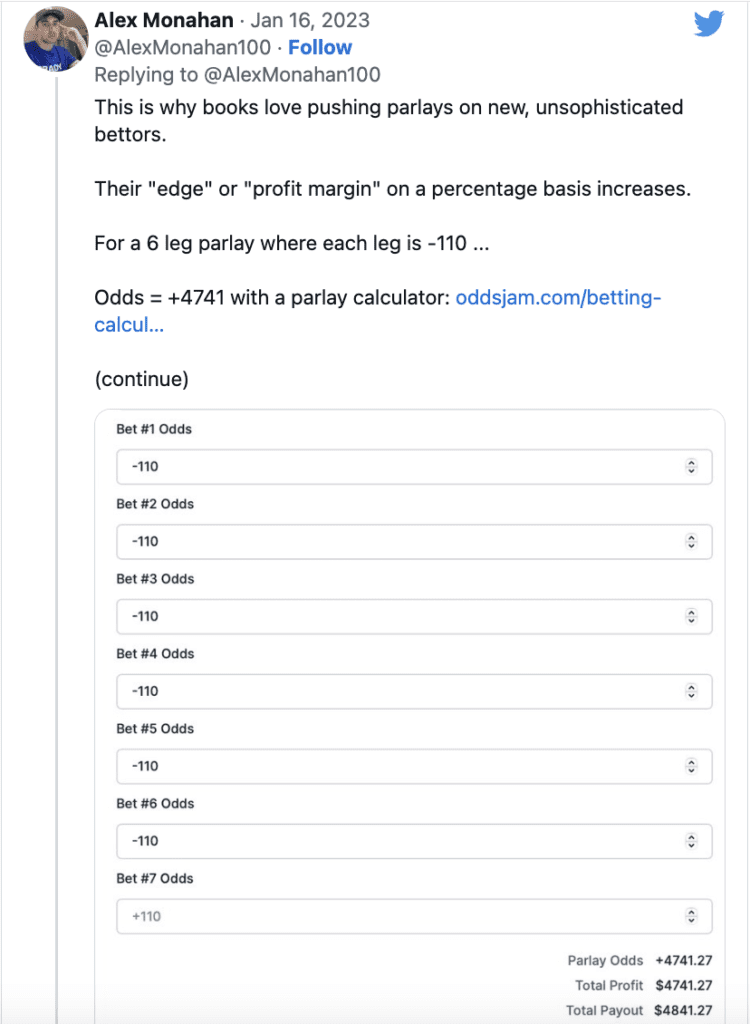Adjust the Bet #1 Odds stepper arrows

tap(691, 466)
